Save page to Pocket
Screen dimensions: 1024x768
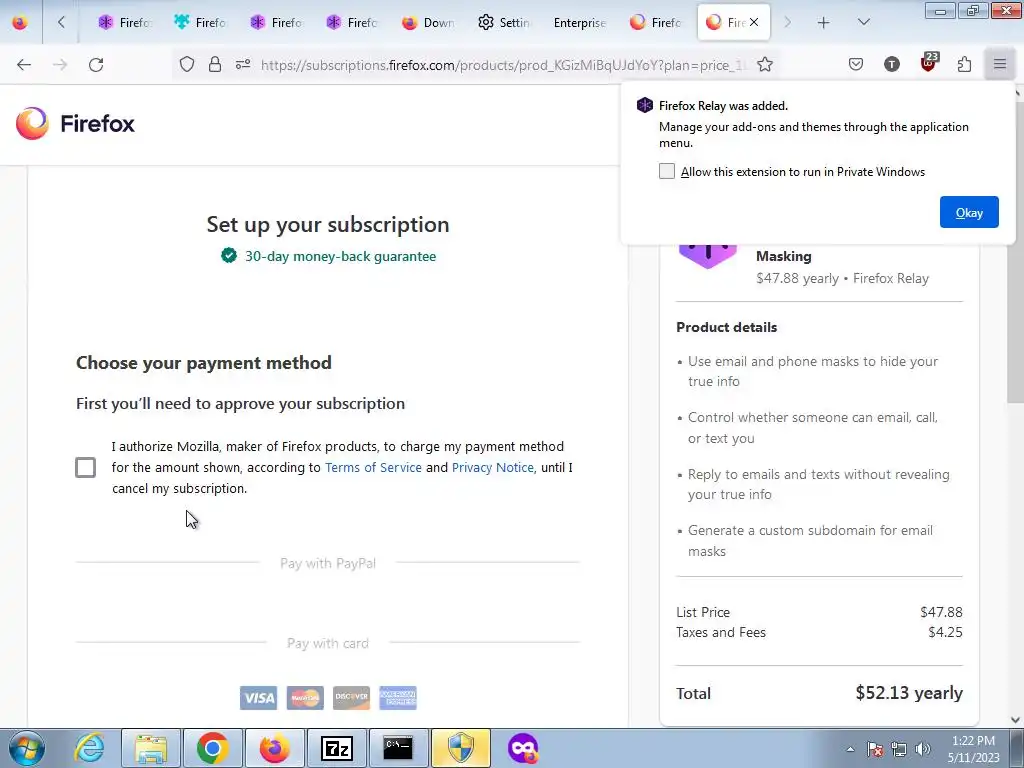pyautogui.click(x=856, y=64)
